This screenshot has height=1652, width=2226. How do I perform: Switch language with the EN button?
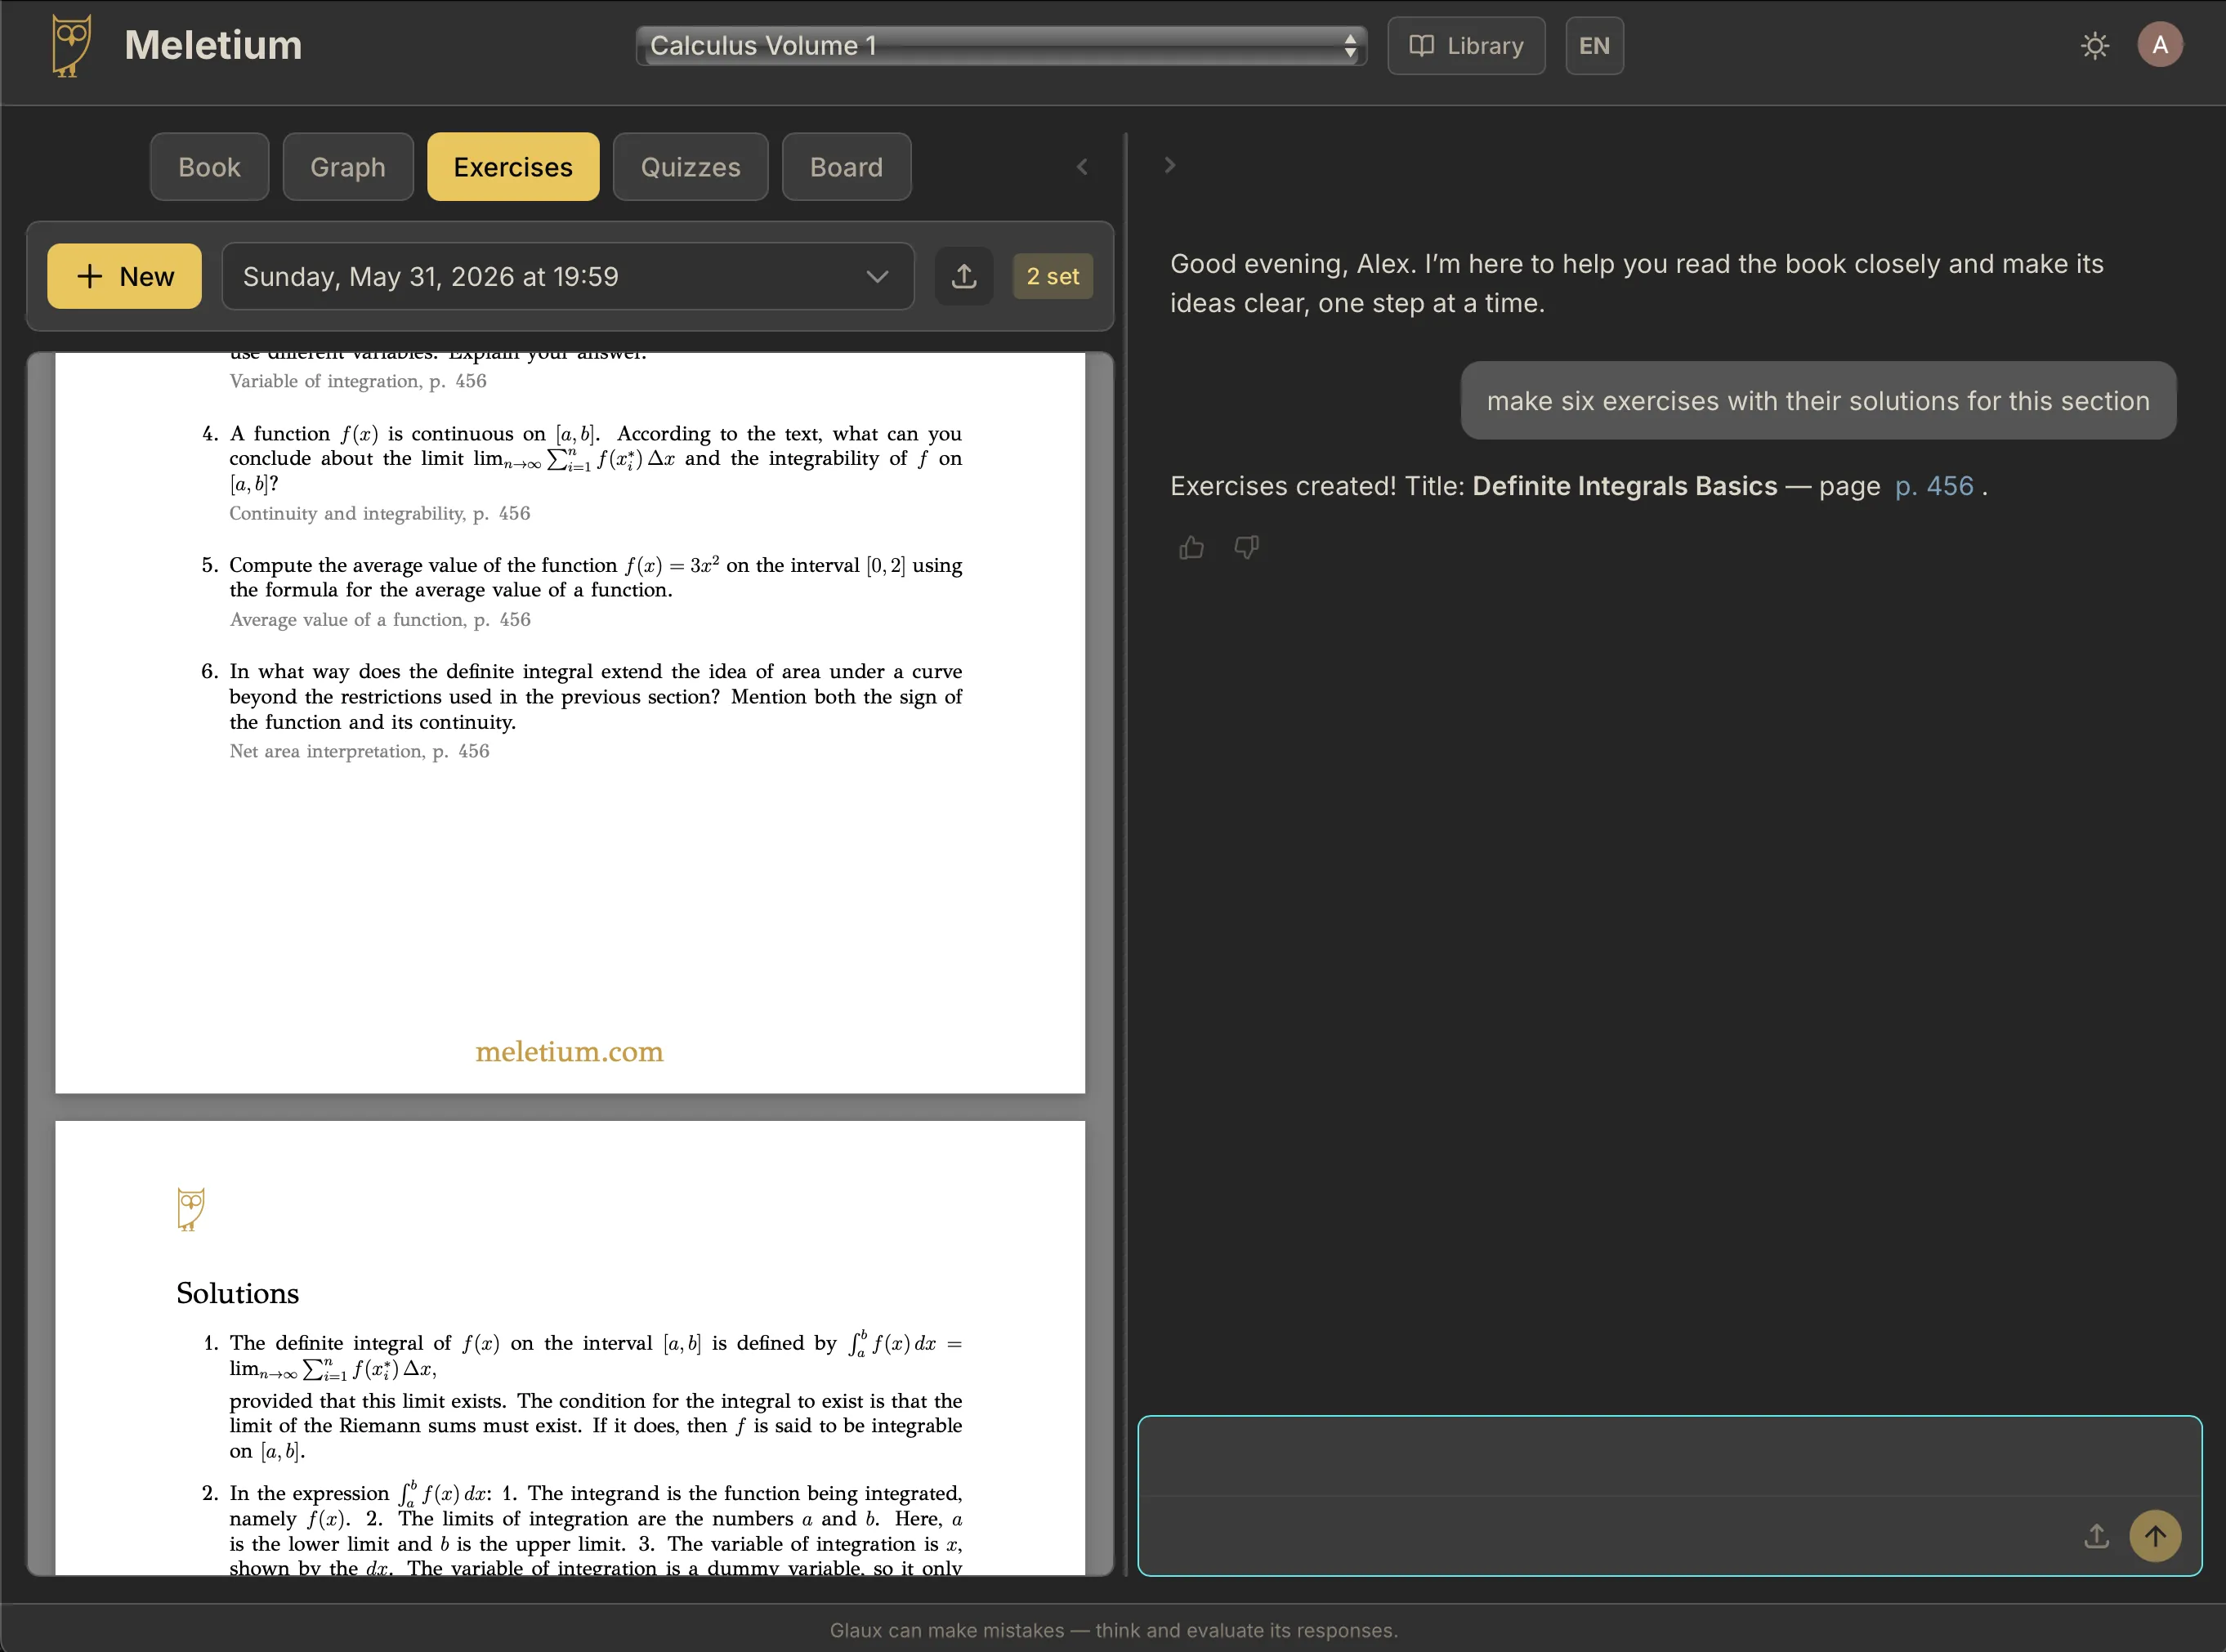(1594, 46)
